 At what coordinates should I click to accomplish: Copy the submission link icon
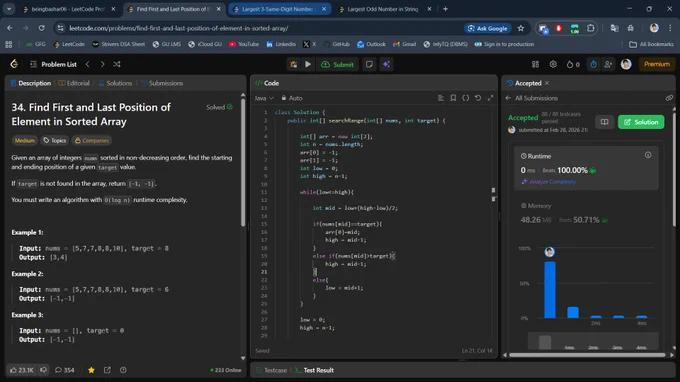tap(669, 98)
